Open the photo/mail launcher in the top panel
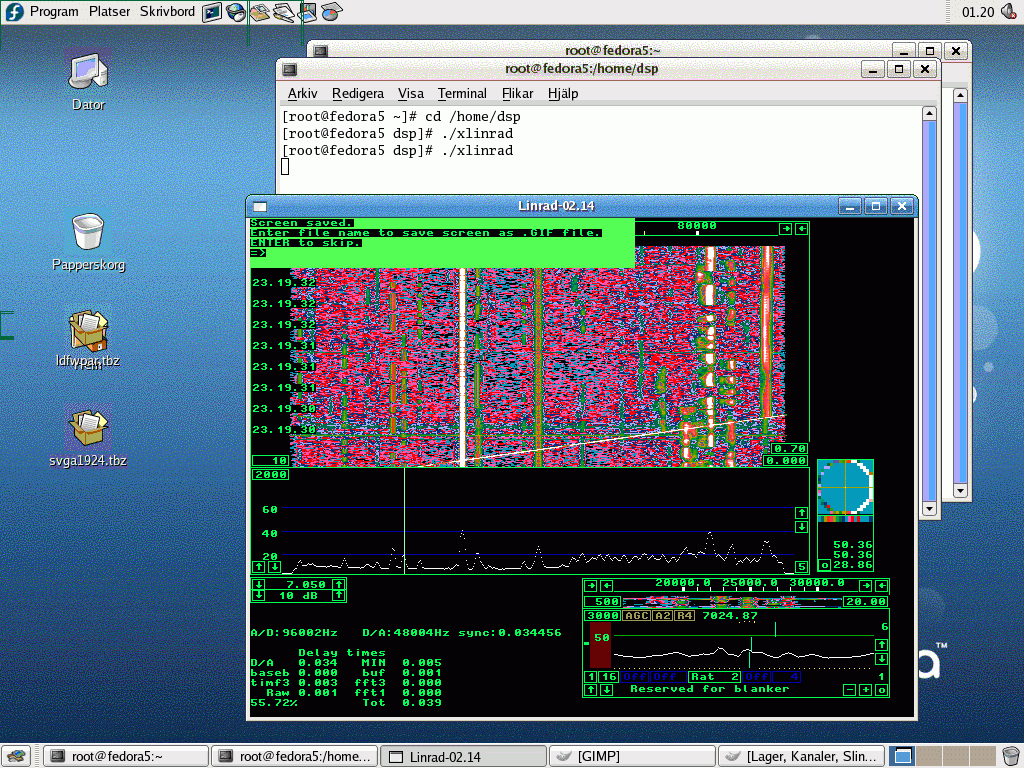 (x=260, y=12)
